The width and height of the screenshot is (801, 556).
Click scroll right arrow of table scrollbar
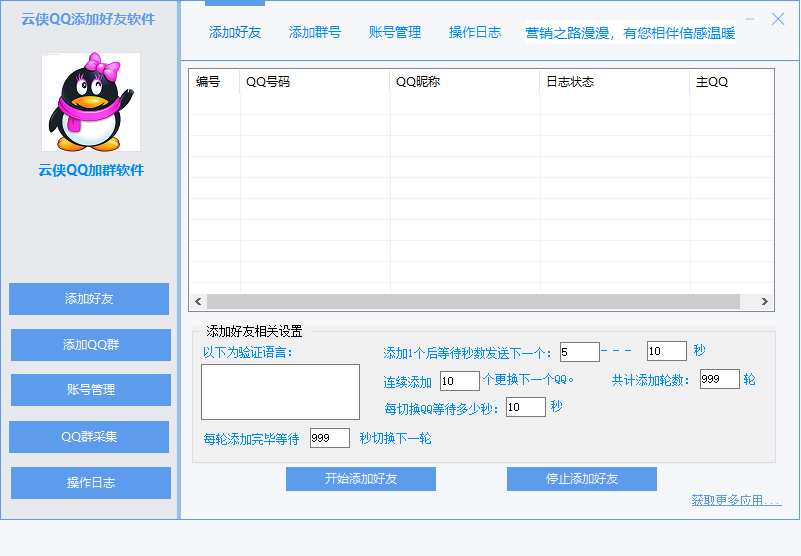[764, 302]
